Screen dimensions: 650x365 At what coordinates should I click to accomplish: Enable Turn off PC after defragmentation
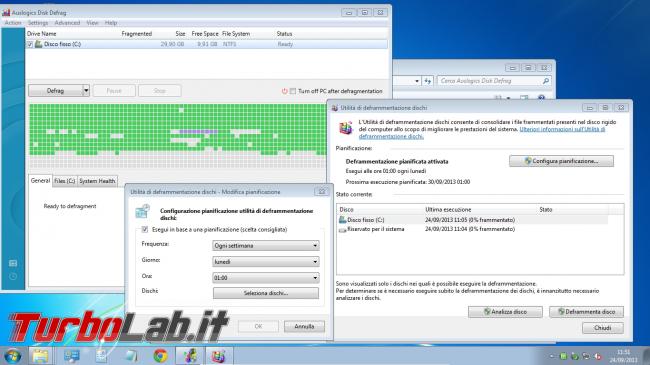(293, 91)
